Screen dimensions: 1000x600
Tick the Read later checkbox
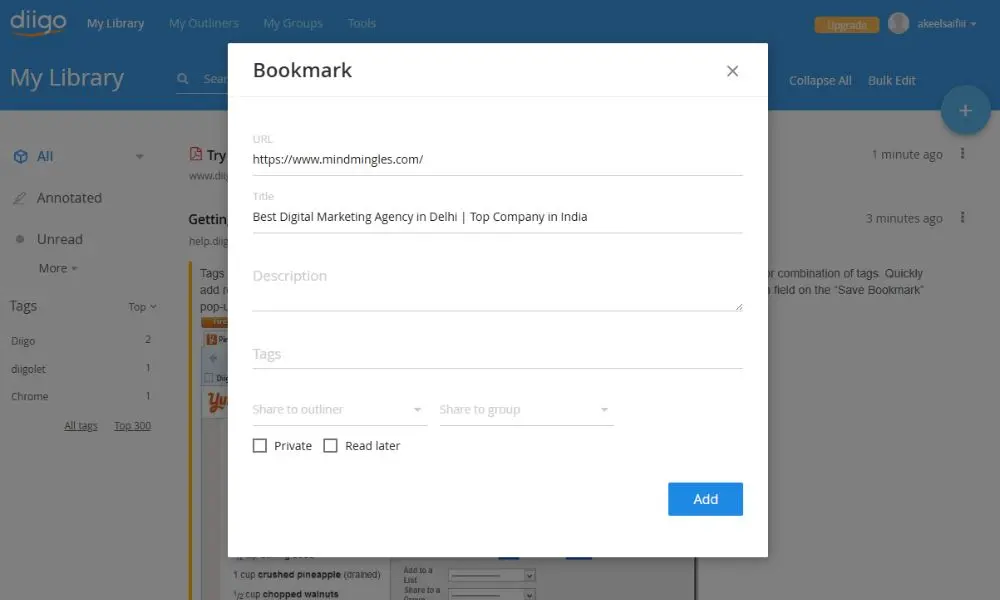click(x=330, y=446)
